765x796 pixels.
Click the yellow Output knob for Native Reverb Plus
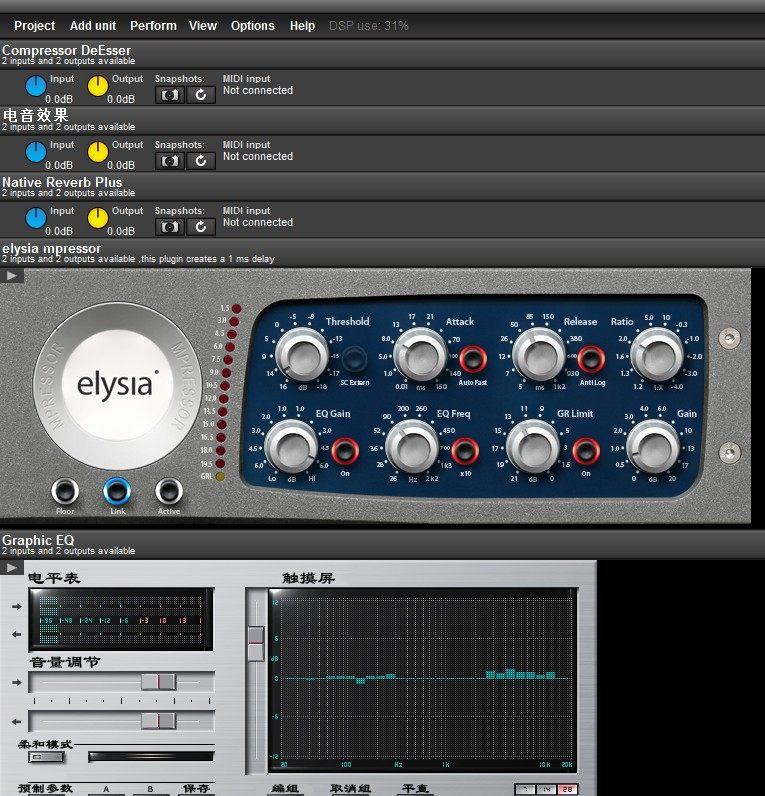pyautogui.click(x=98, y=220)
